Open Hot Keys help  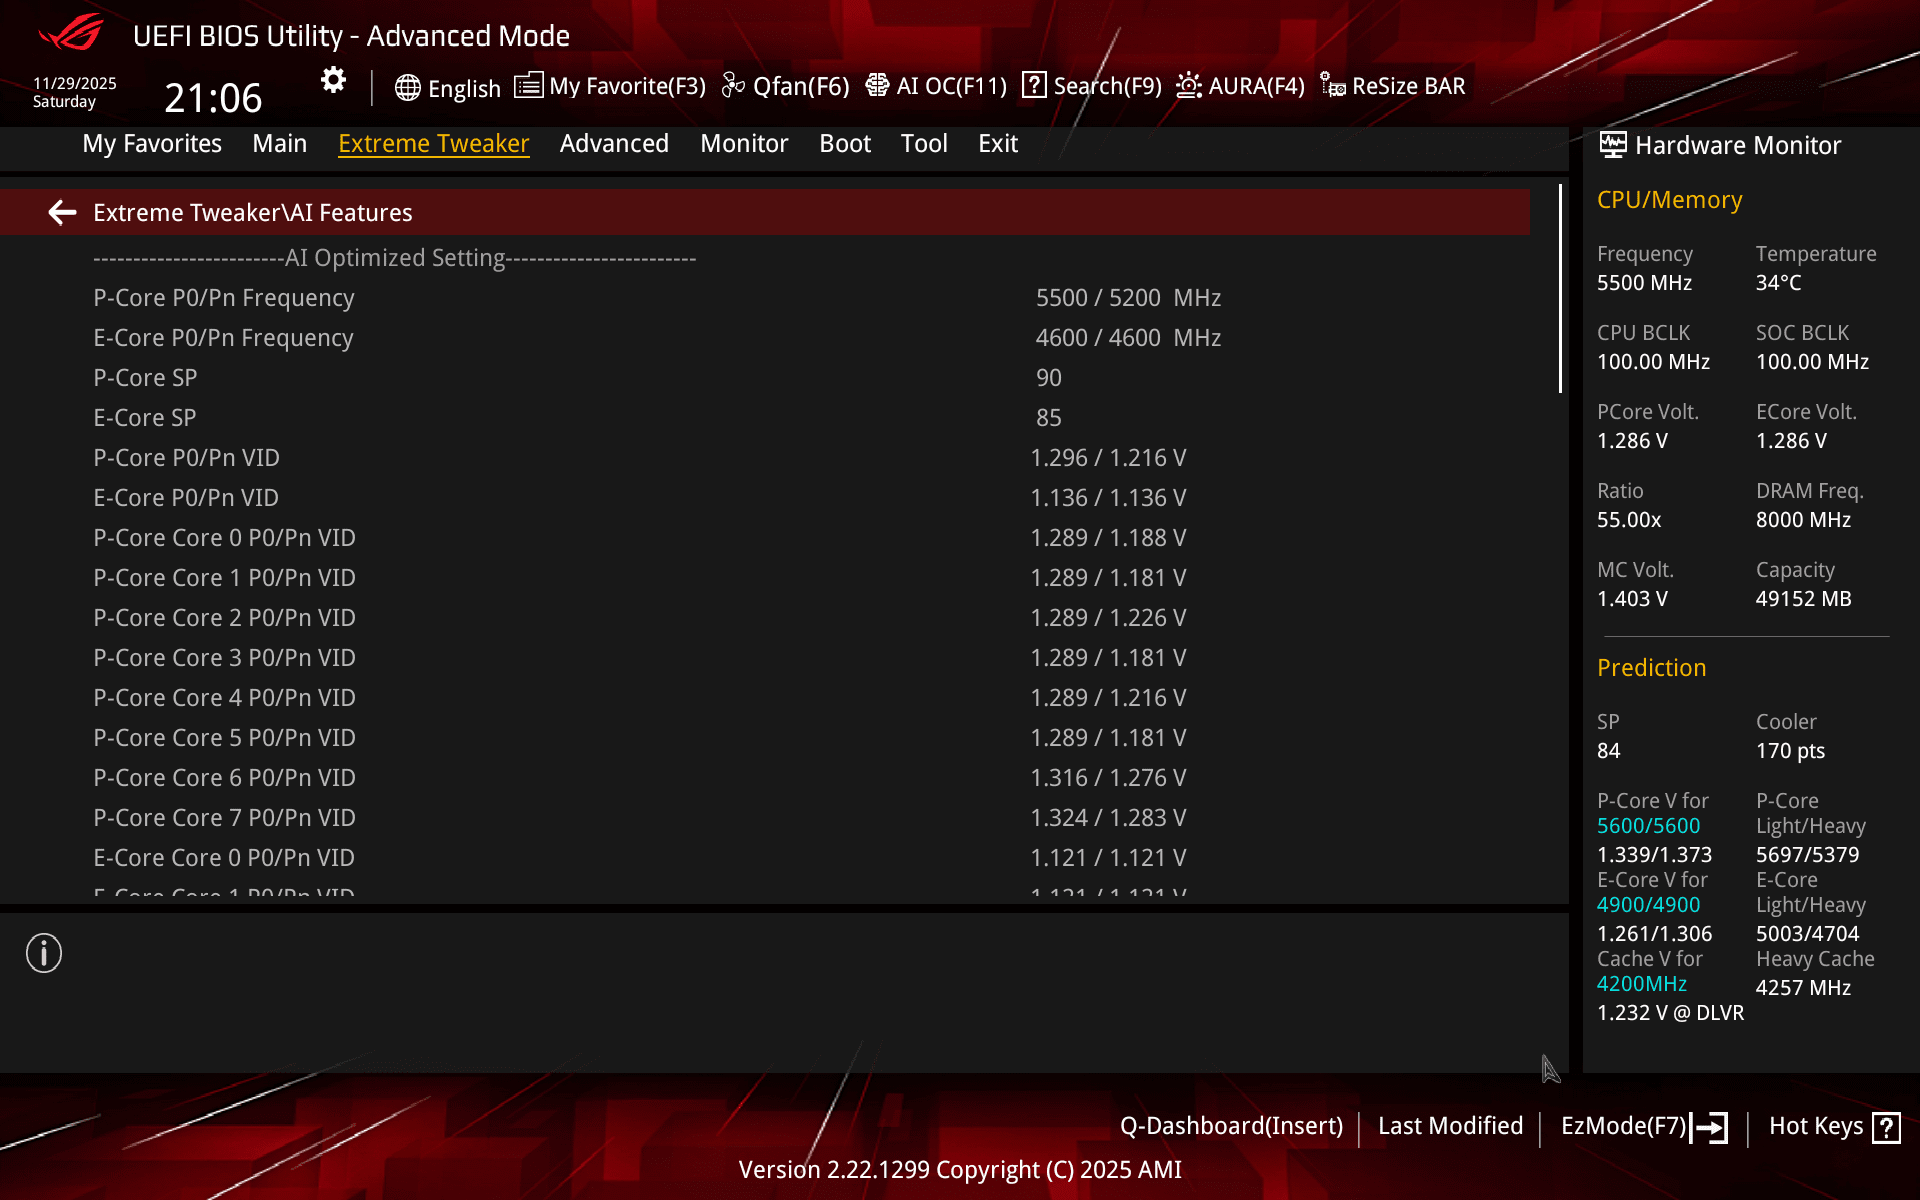pyautogui.click(x=1833, y=1126)
